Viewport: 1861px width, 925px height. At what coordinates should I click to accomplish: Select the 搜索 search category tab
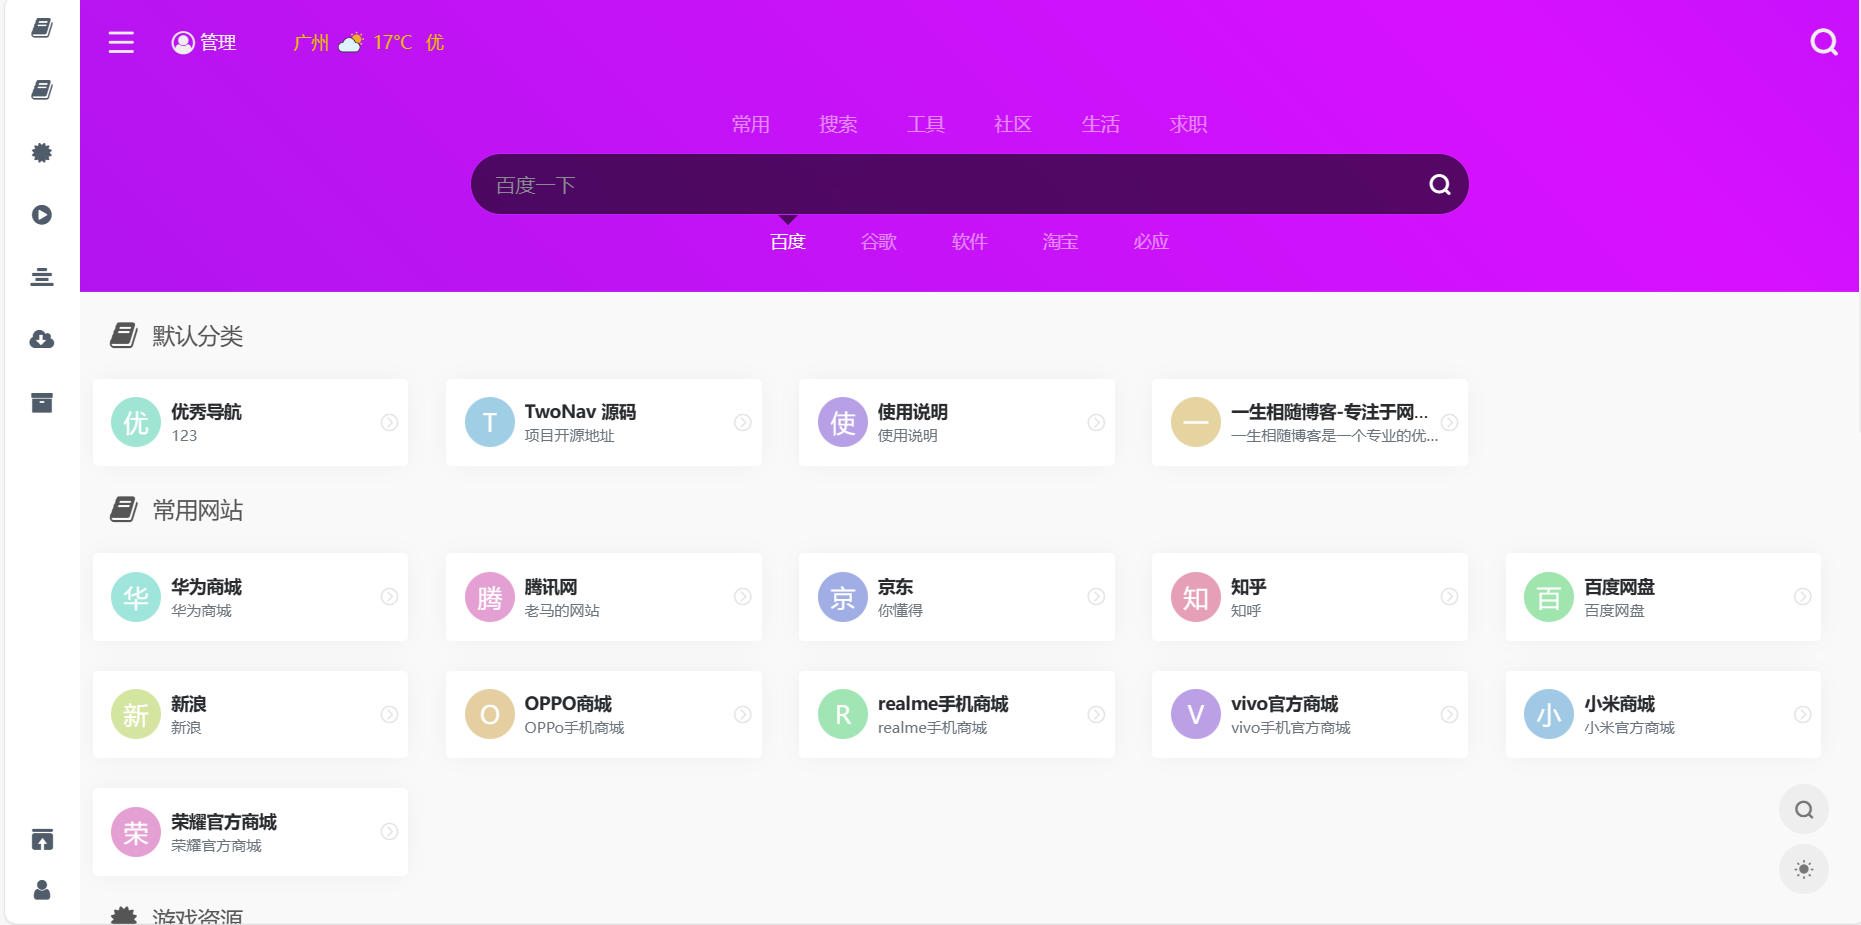click(838, 124)
